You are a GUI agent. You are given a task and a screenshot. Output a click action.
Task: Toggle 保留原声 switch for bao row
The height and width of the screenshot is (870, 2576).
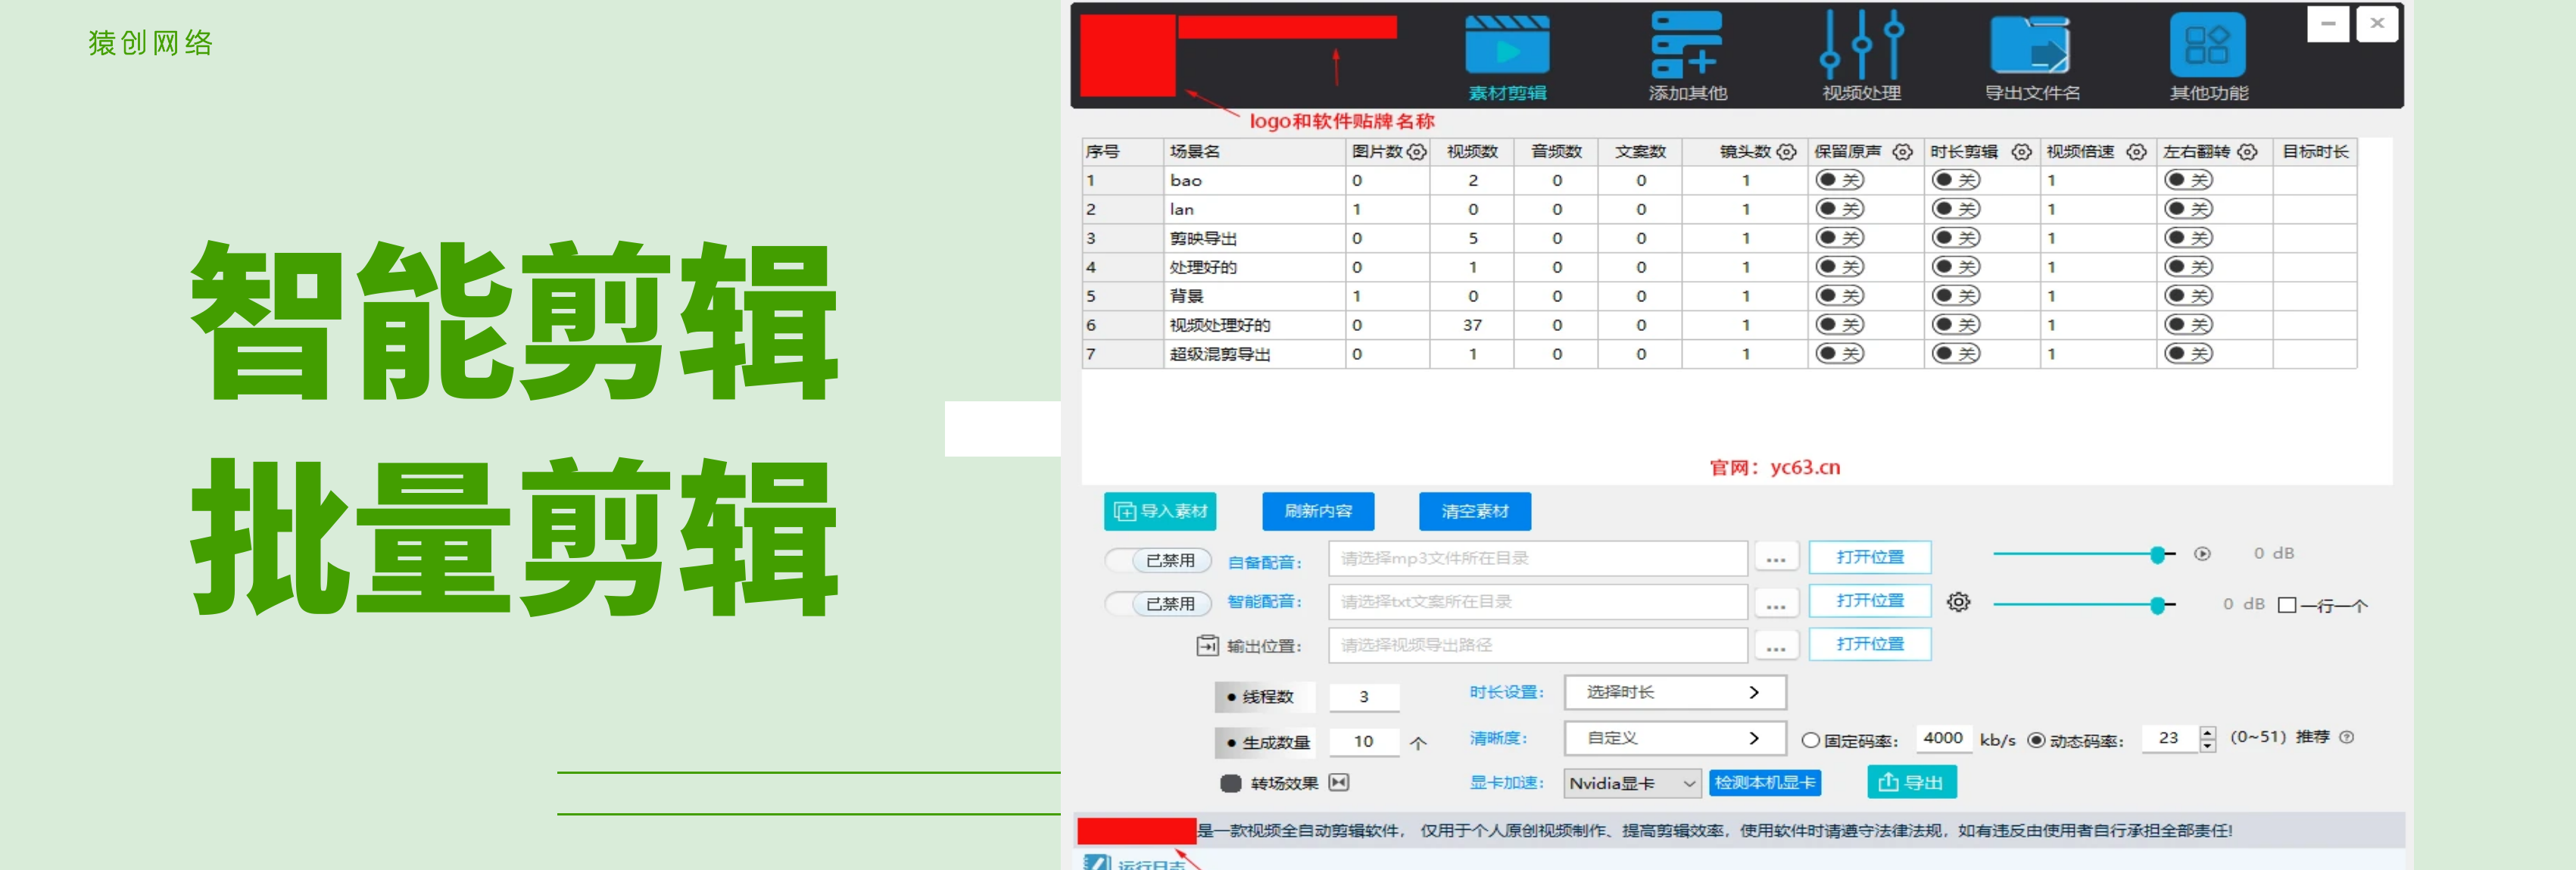click(1840, 180)
